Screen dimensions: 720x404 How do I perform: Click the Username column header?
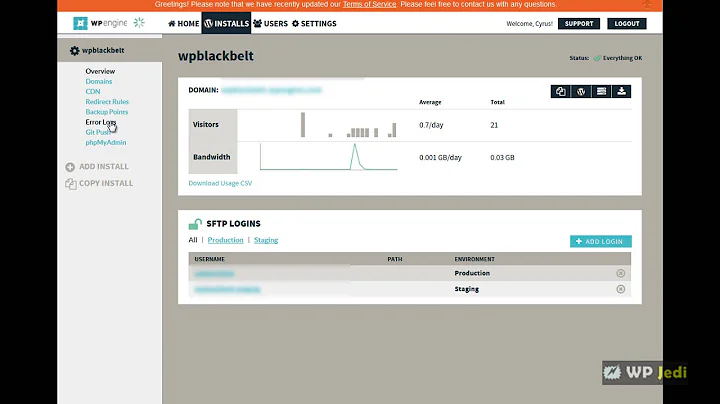[x=209, y=259]
